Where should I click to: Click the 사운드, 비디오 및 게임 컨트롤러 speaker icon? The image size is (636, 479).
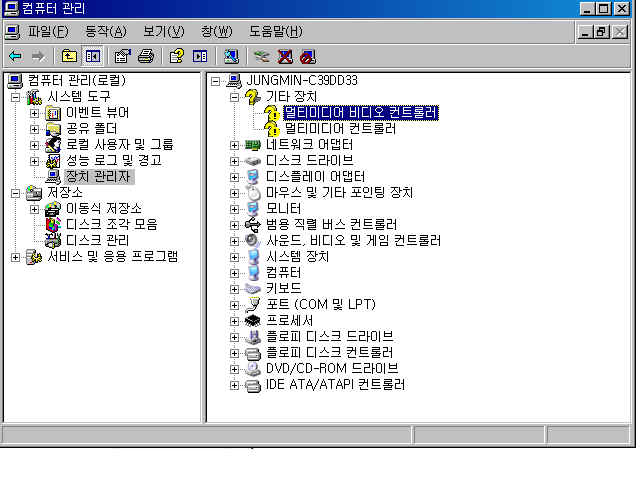(x=253, y=241)
